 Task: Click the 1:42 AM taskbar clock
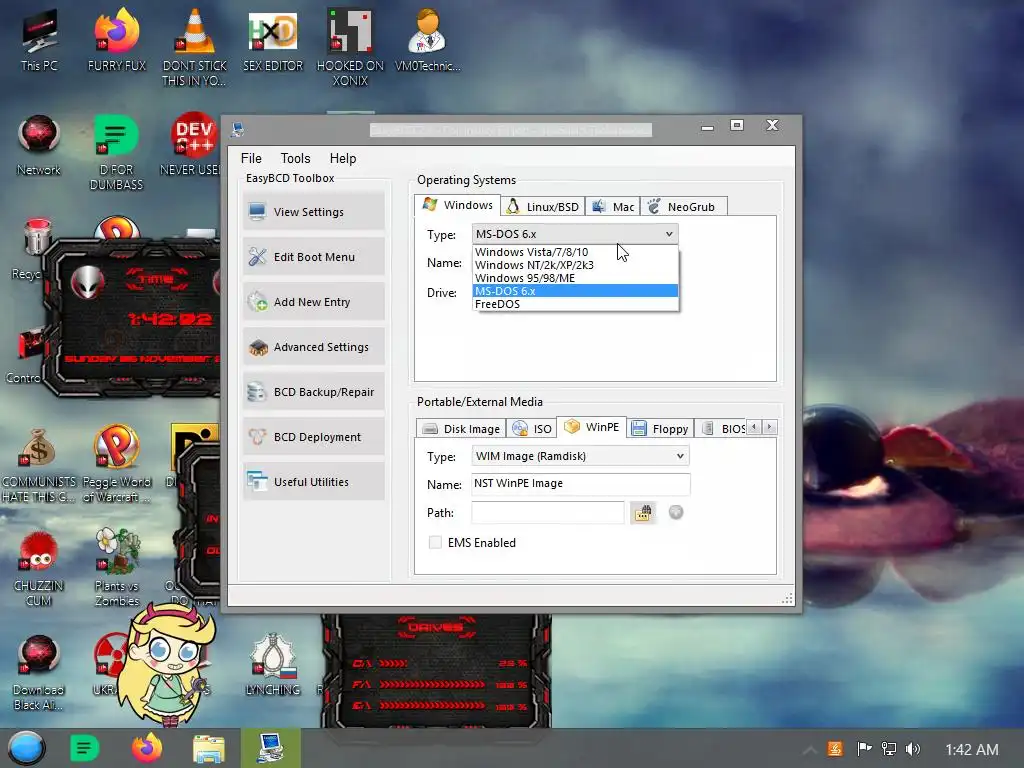point(972,749)
